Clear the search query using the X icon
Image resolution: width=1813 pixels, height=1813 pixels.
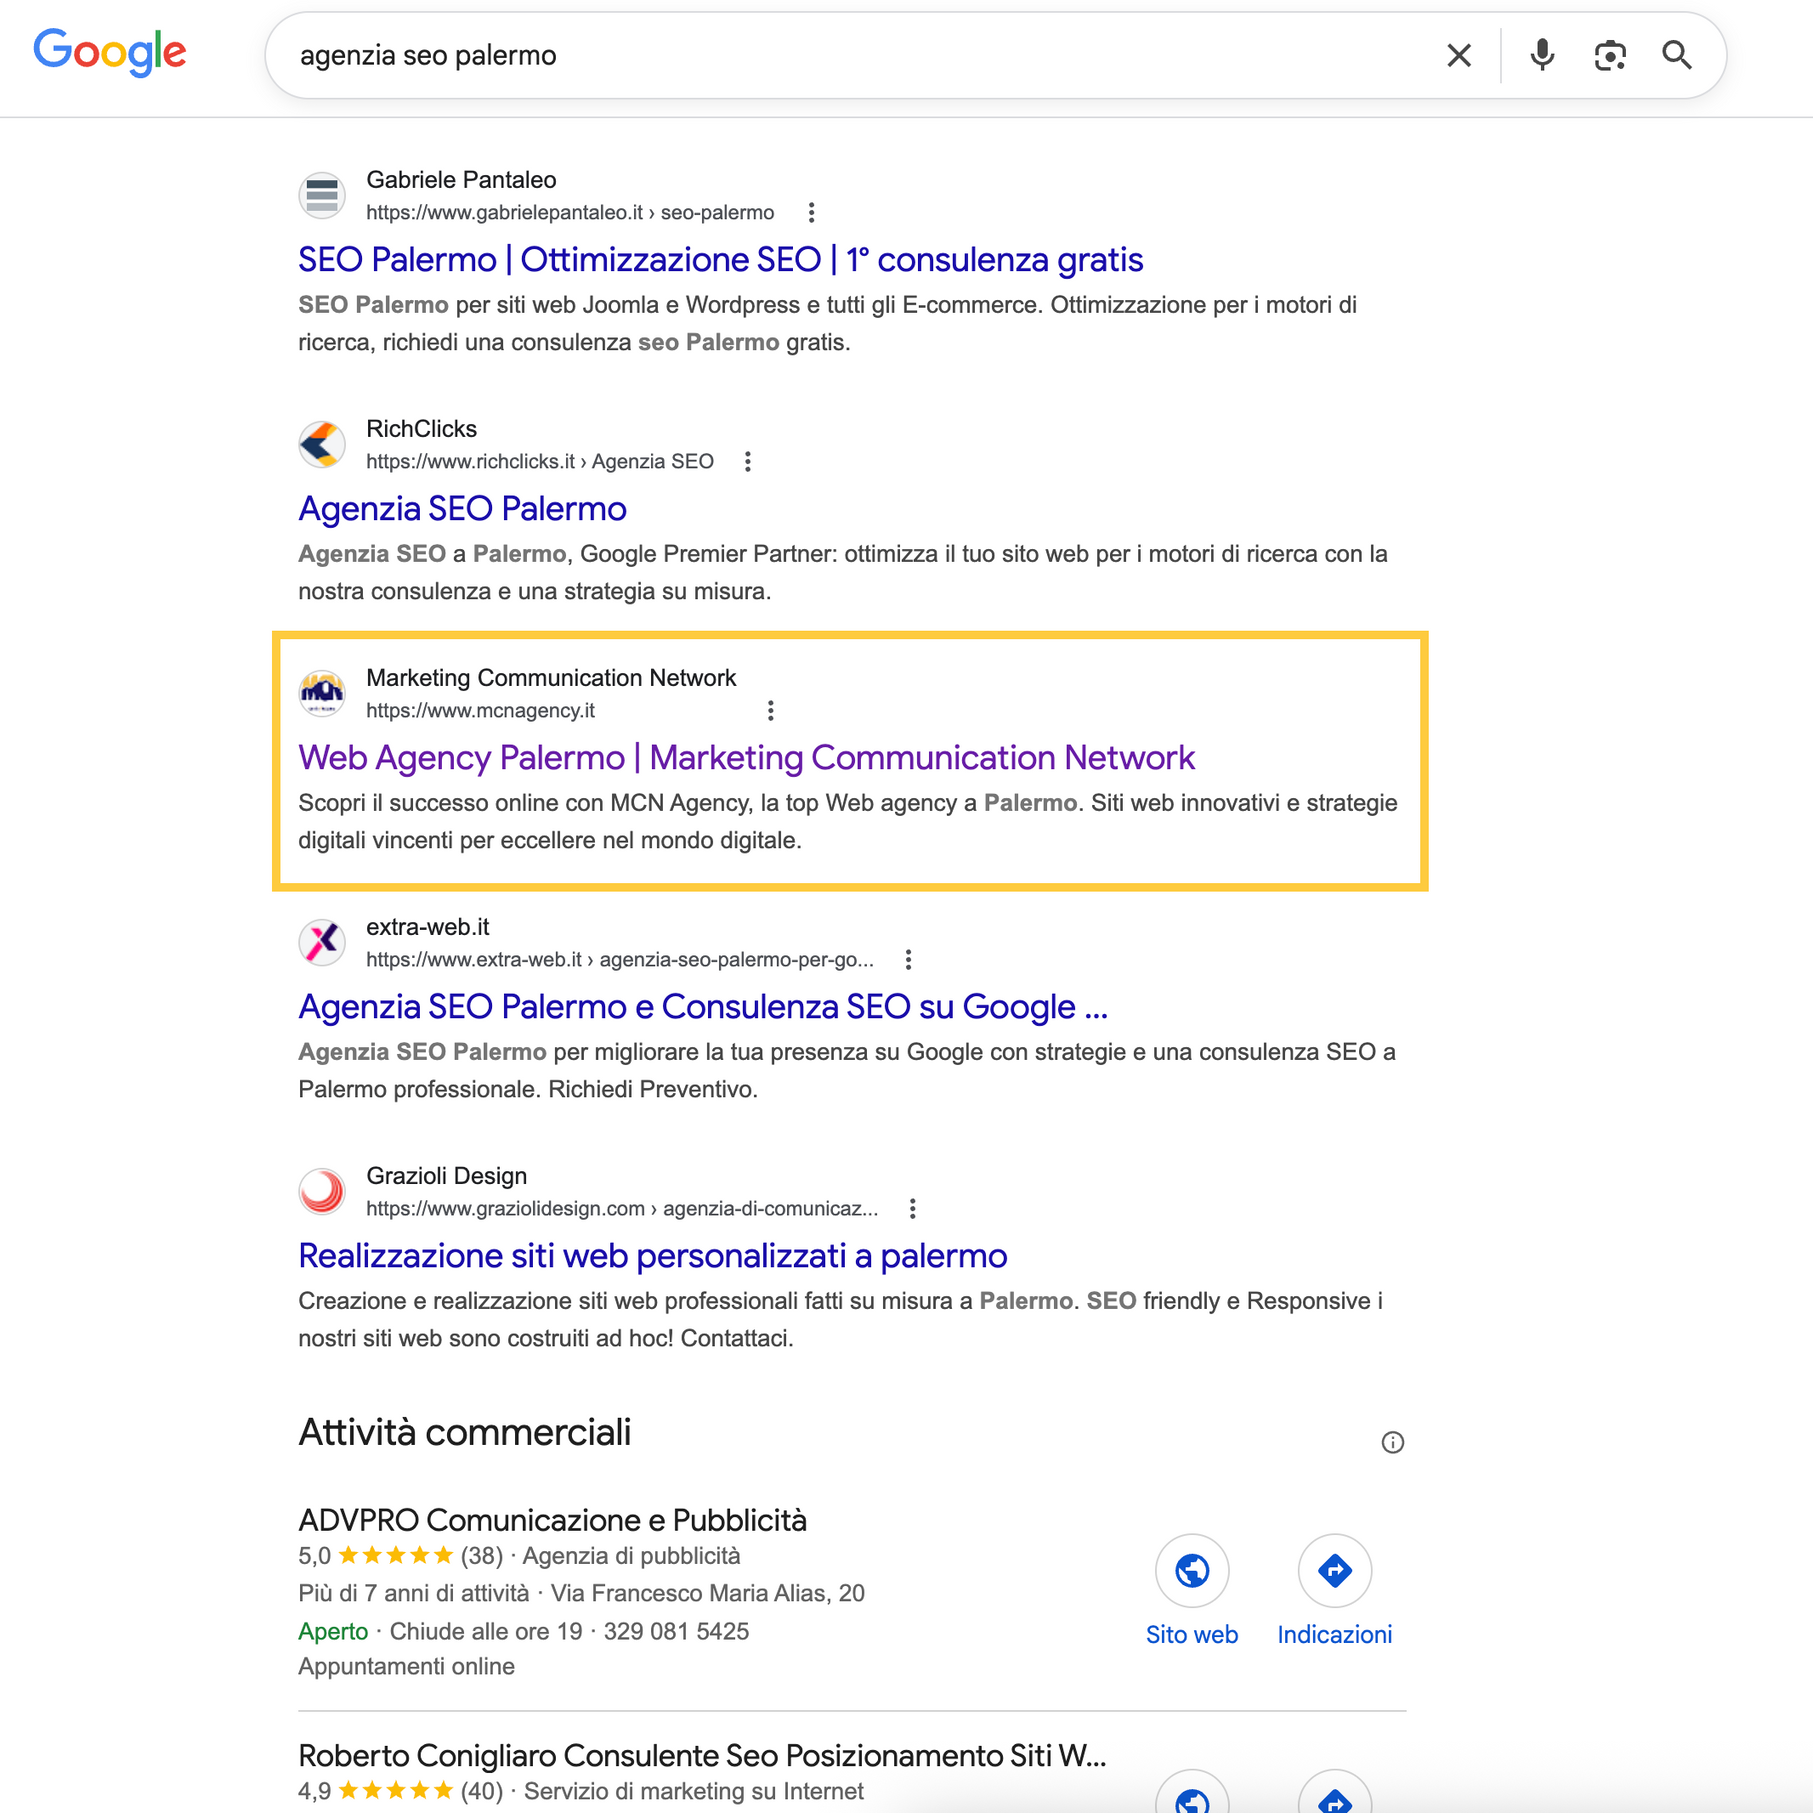[x=1459, y=55]
